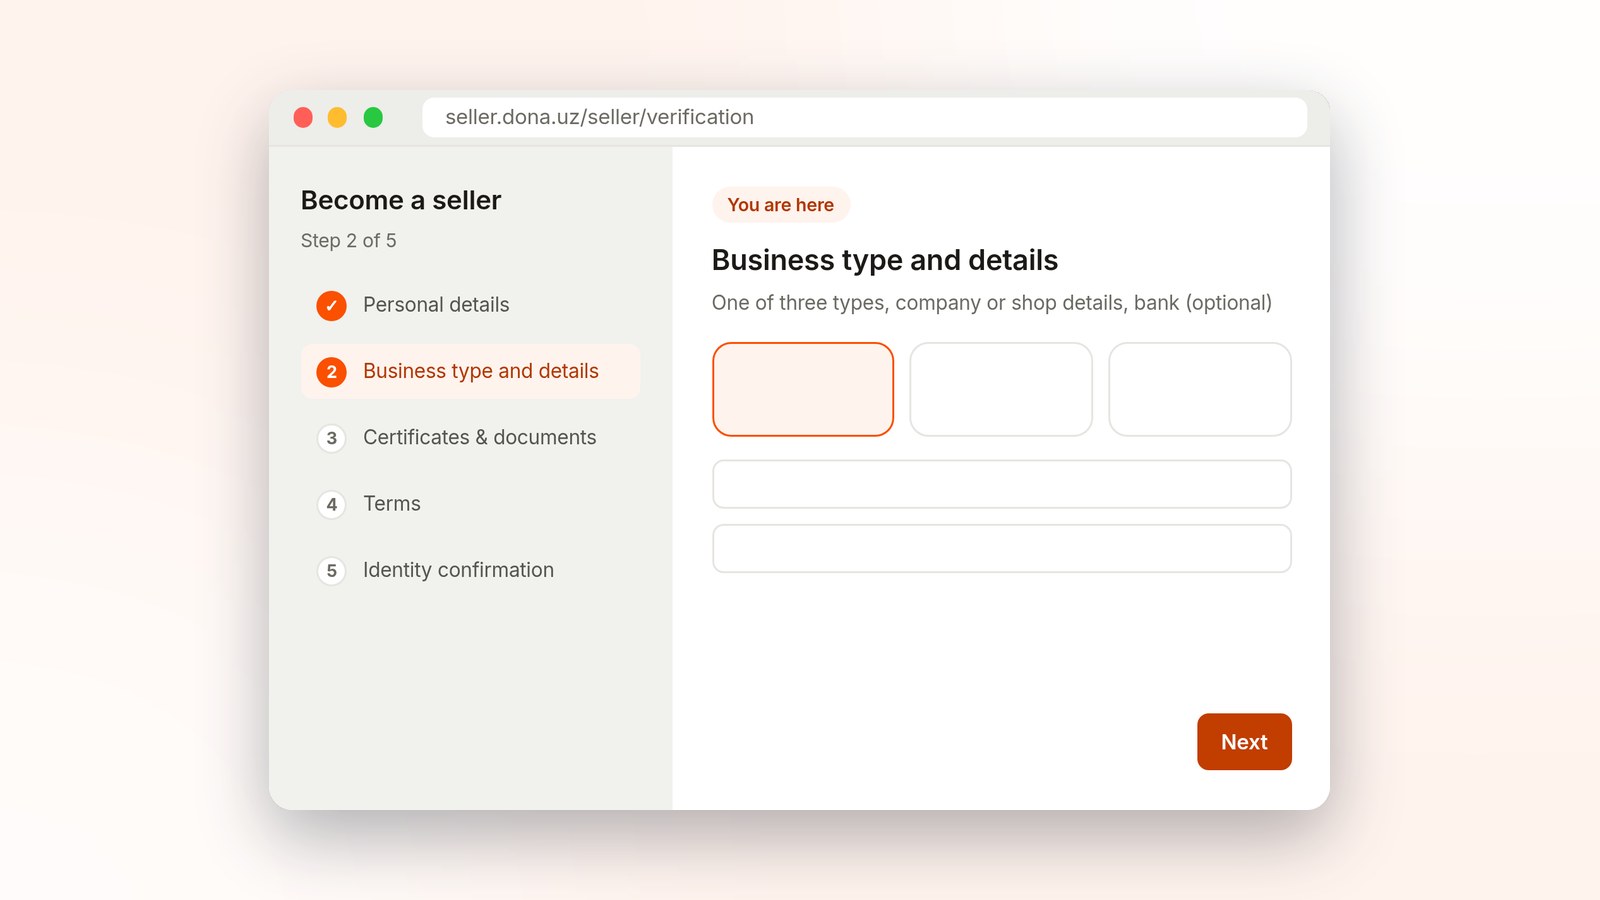
Task: Click the completed checkmark icon for Personal details
Action: 331,305
